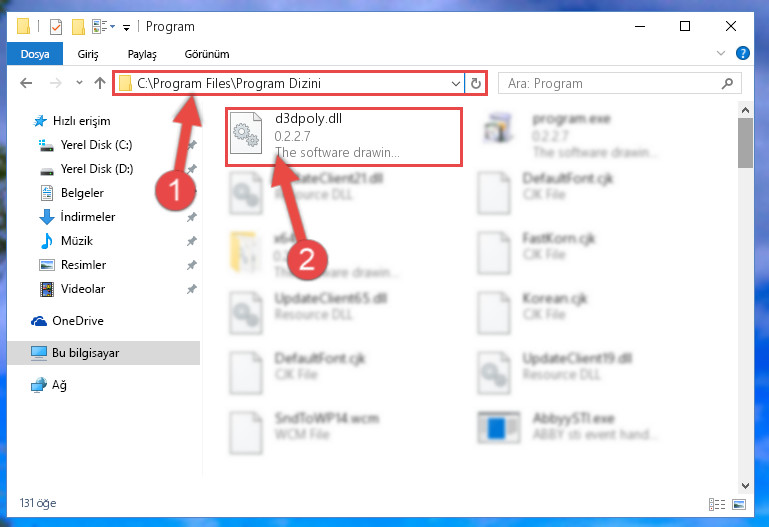
Task: Refresh the current folder view
Action: click(x=475, y=83)
